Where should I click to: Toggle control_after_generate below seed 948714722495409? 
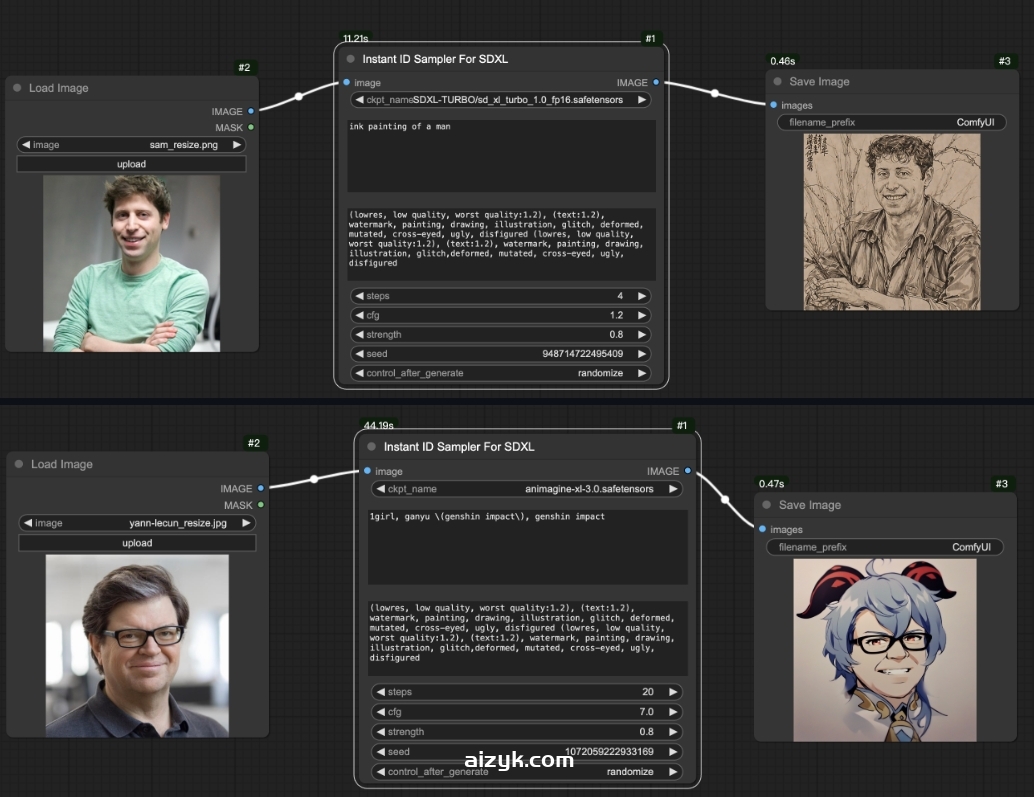pyautogui.click(x=500, y=373)
